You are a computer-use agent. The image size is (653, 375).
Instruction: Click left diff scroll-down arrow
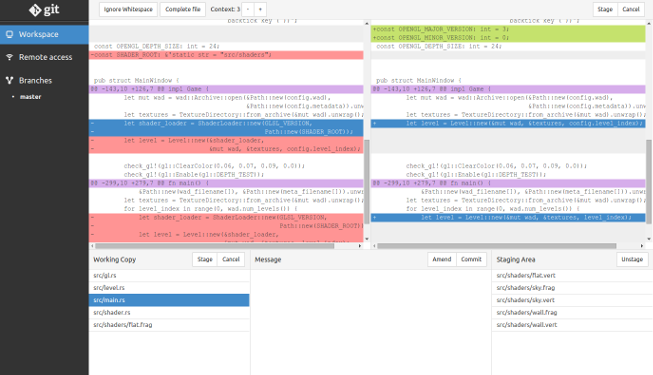(x=366, y=239)
